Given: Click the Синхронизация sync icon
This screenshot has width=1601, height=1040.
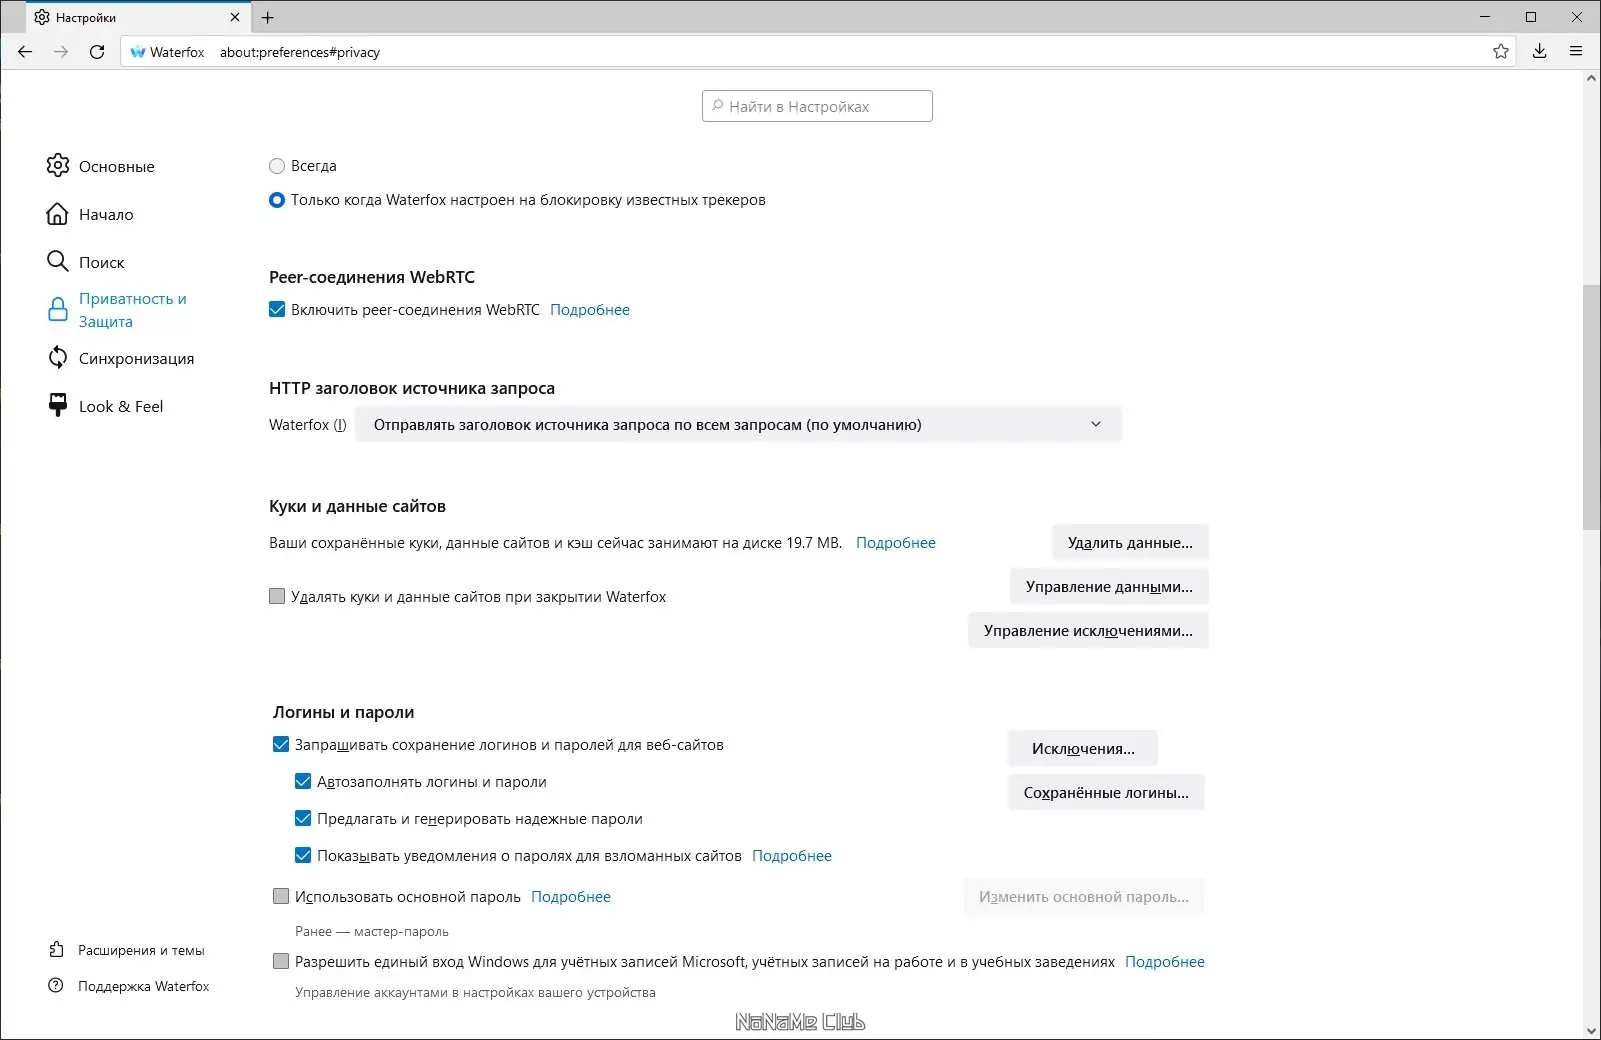Looking at the screenshot, I should pos(58,358).
